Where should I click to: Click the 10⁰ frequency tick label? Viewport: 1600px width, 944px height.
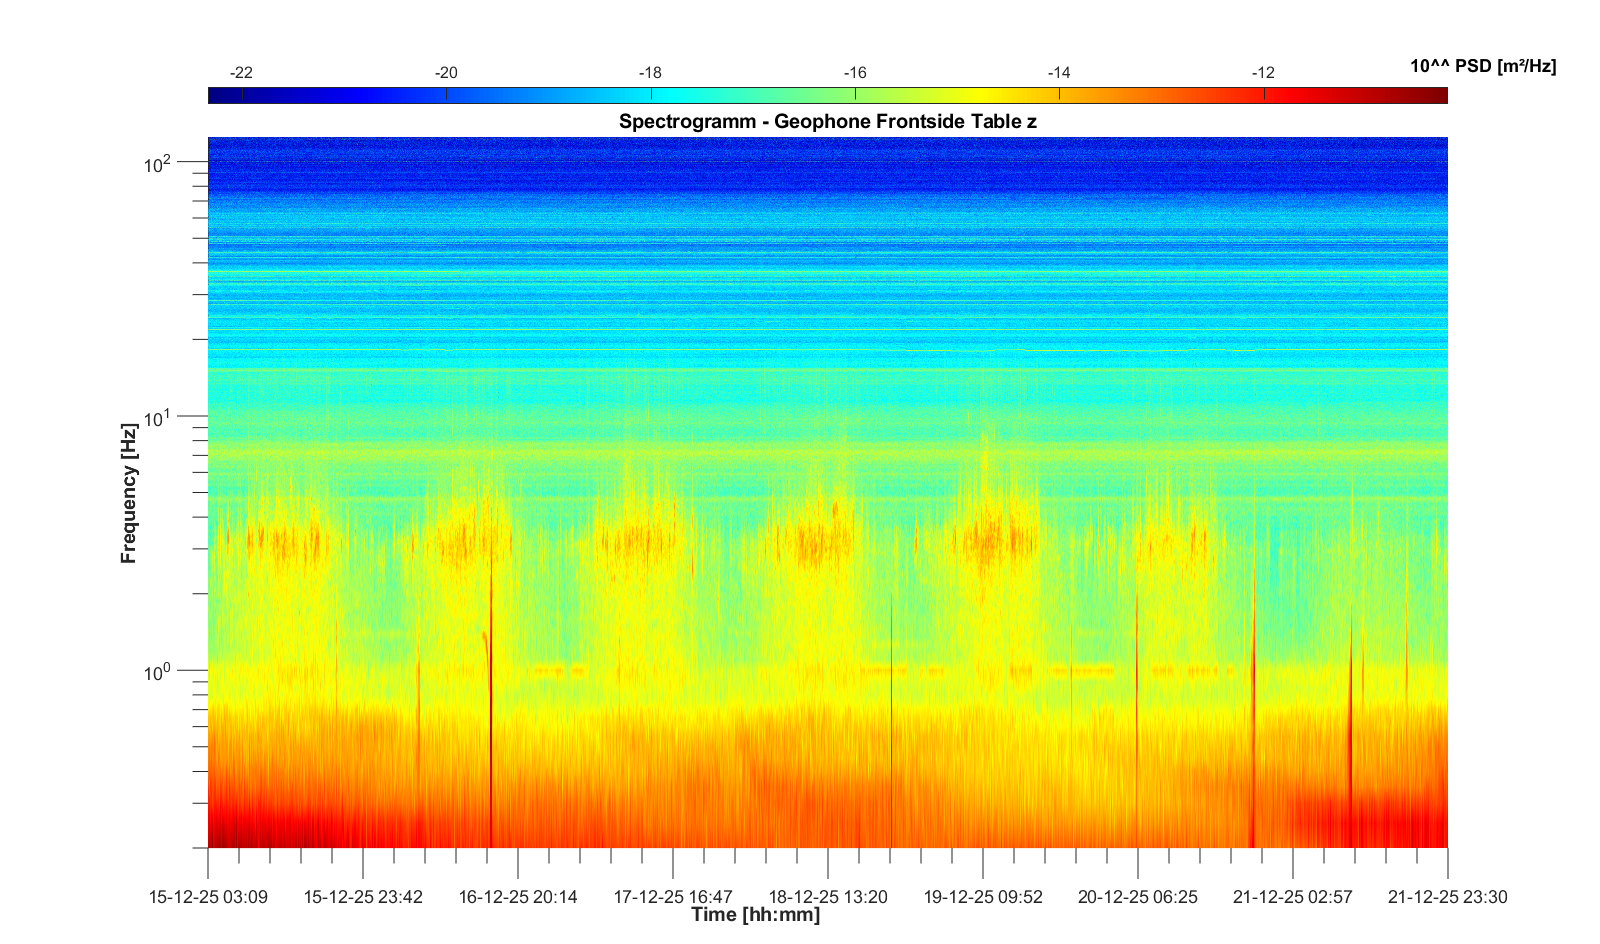tap(158, 671)
